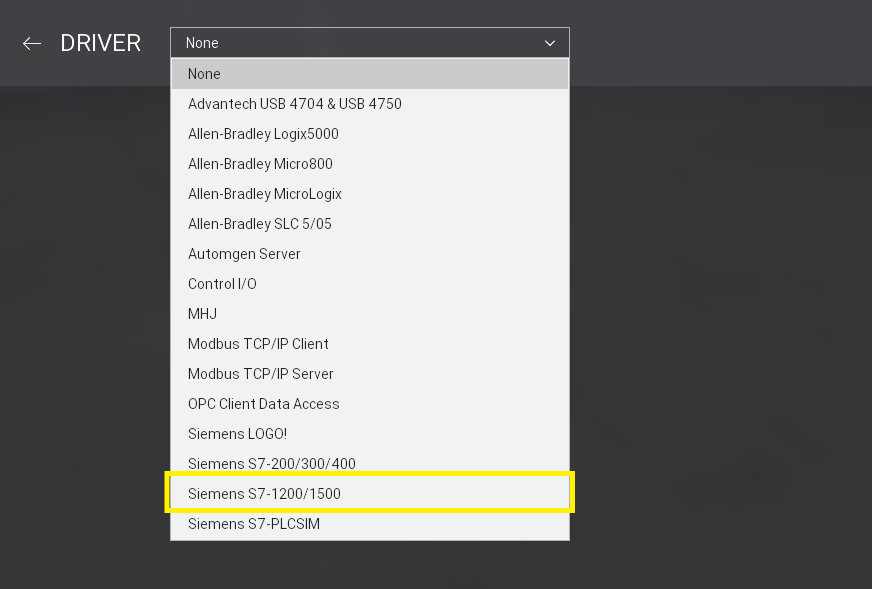Select Allen-Bradley SLC 5/05

(x=259, y=224)
